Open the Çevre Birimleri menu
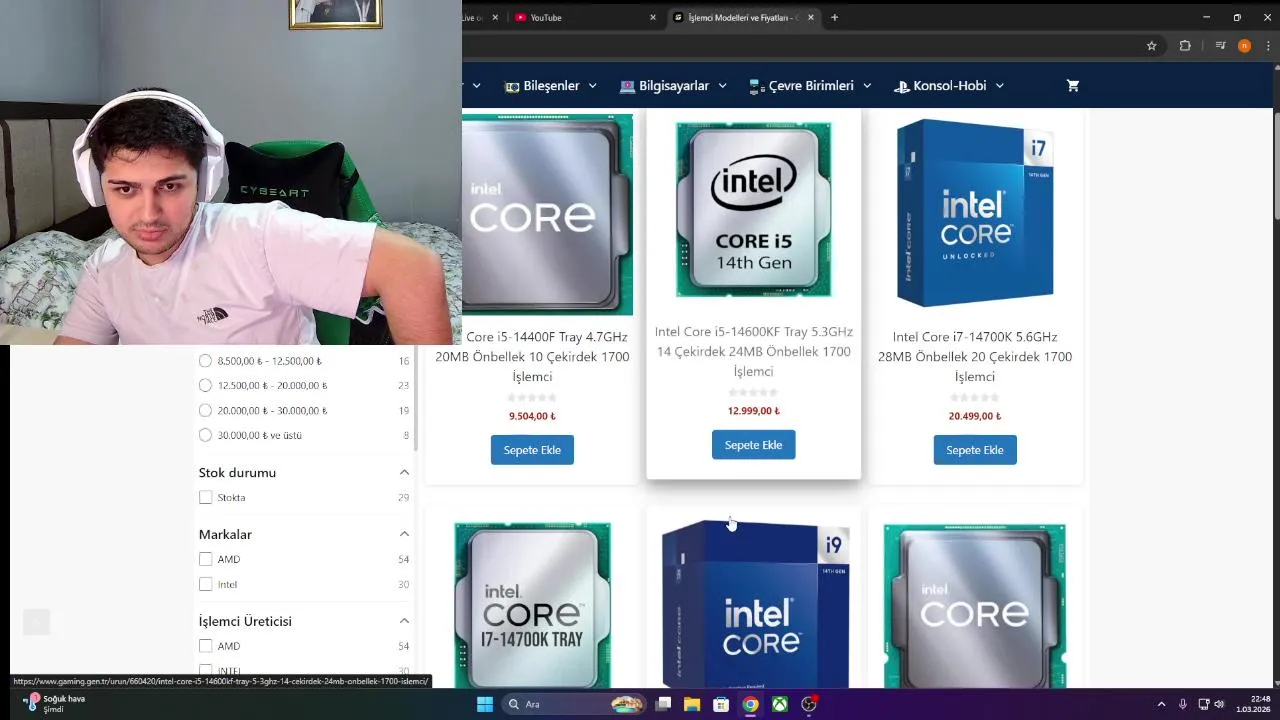The image size is (1280, 720). click(810, 86)
